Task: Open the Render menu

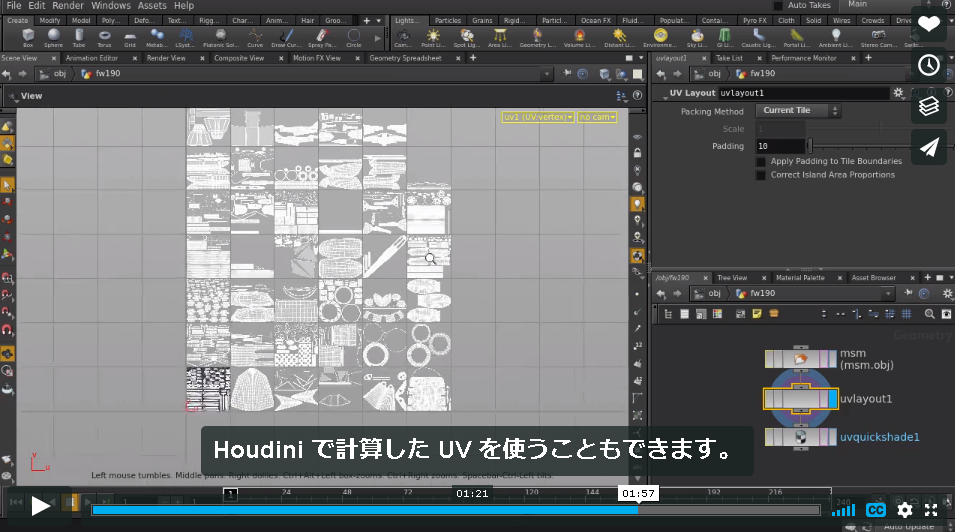Action: coord(68,5)
